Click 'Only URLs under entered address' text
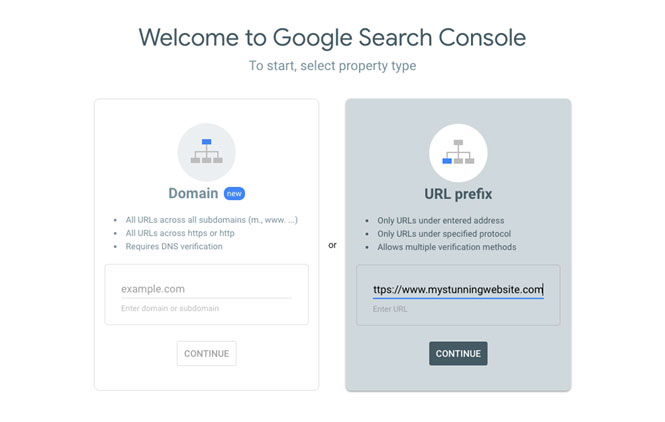The width and height of the screenshot is (665, 422). point(441,221)
